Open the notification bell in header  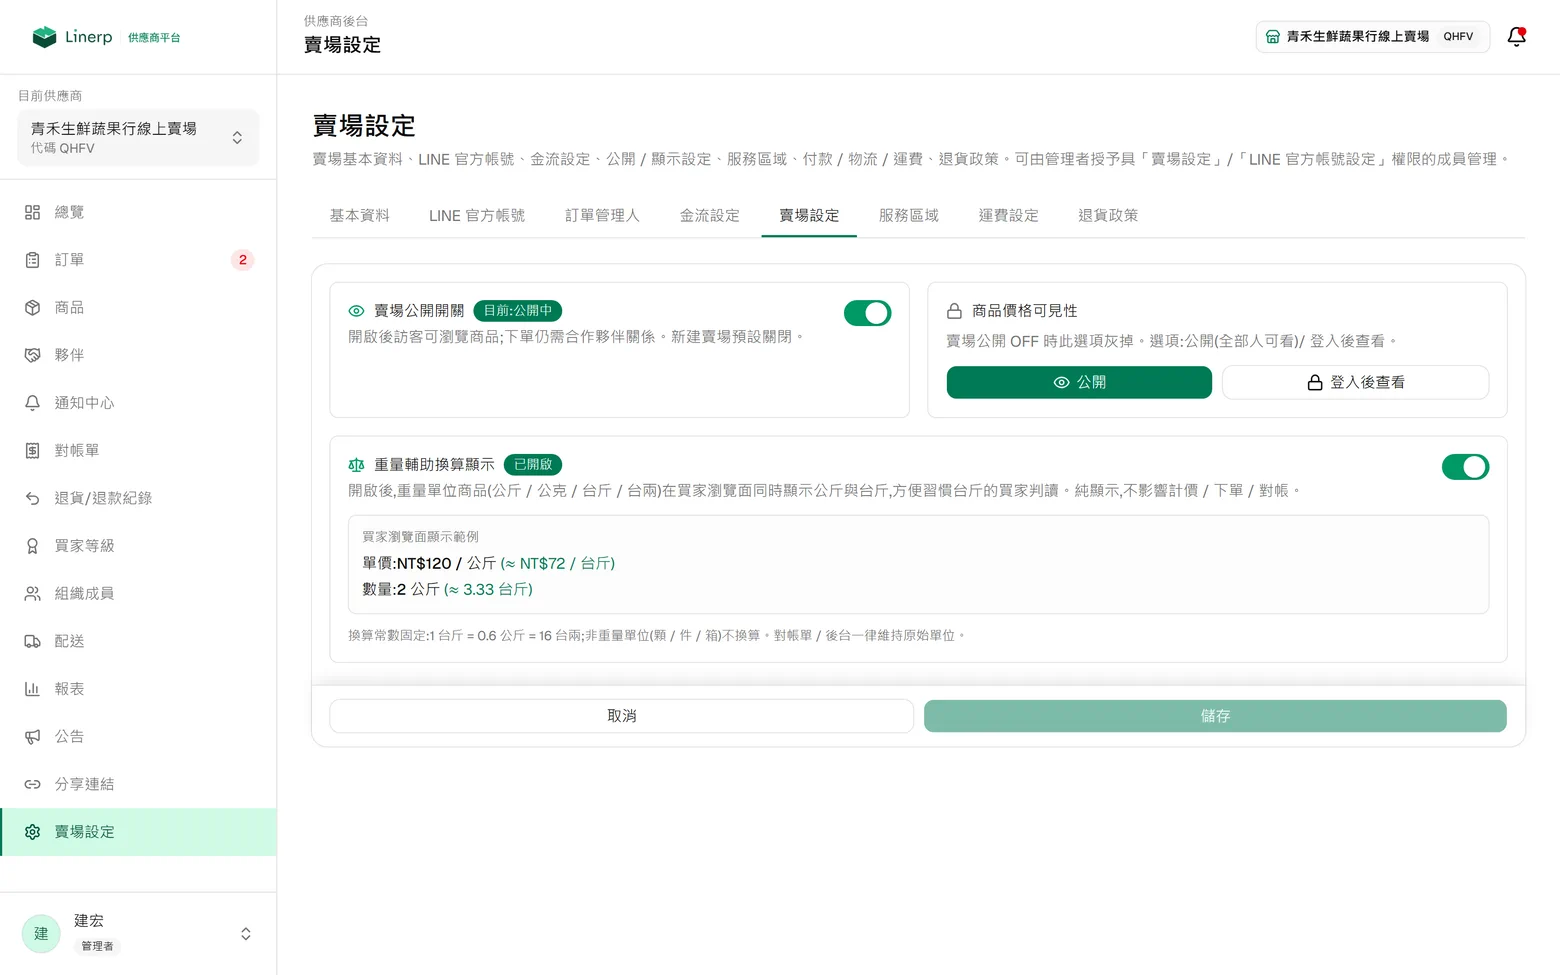(x=1516, y=37)
